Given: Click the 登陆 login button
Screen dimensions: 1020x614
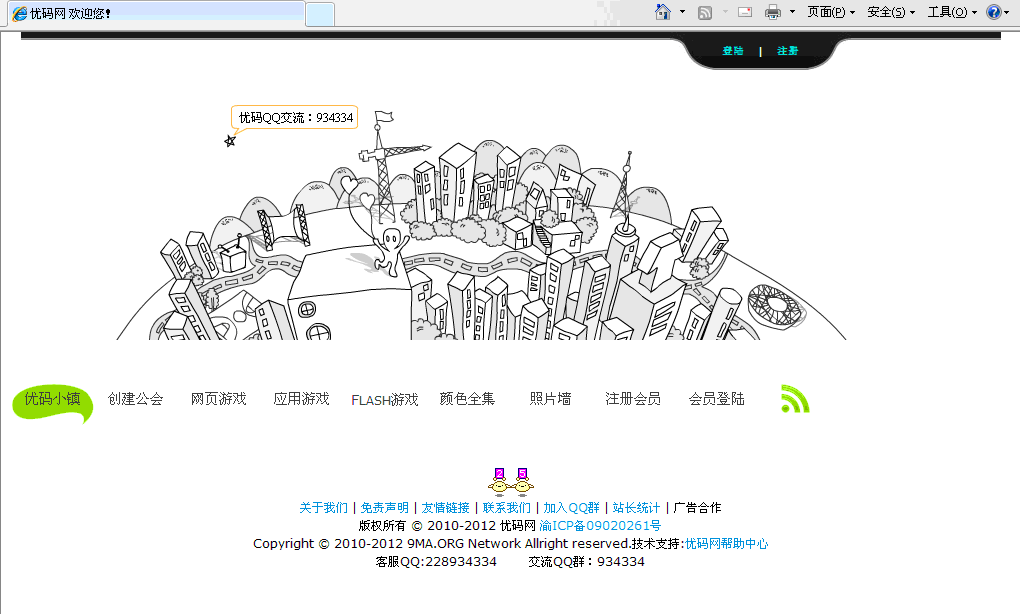Looking at the screenshot, I should pyautogui.click(x=731, y=50).
